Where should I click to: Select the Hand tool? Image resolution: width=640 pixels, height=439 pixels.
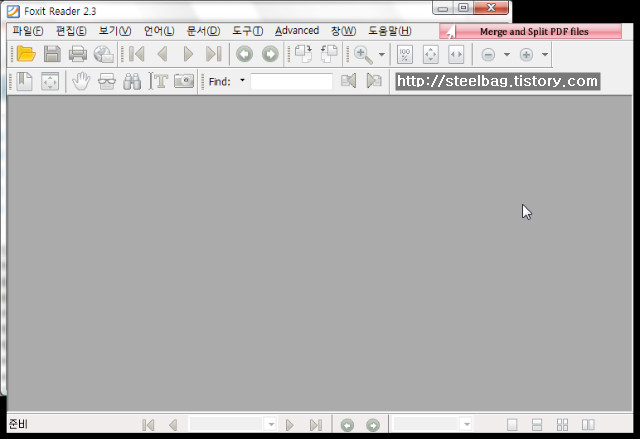click(81, 81)
